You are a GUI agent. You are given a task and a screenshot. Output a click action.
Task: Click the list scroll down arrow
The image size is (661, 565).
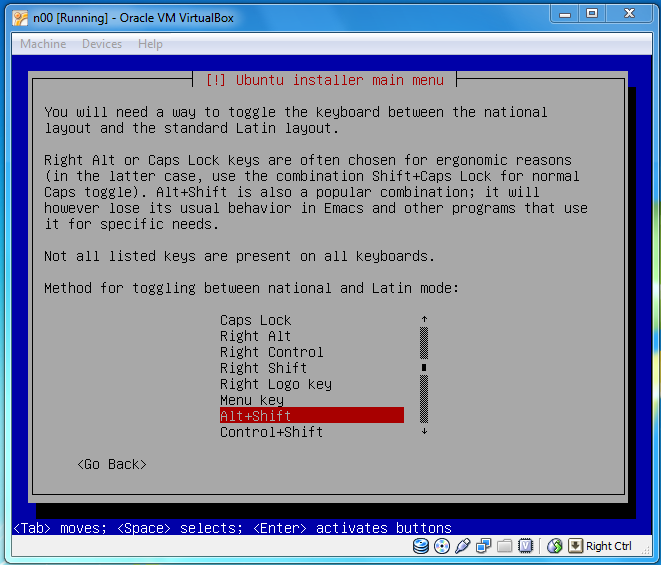click(424, 431)
